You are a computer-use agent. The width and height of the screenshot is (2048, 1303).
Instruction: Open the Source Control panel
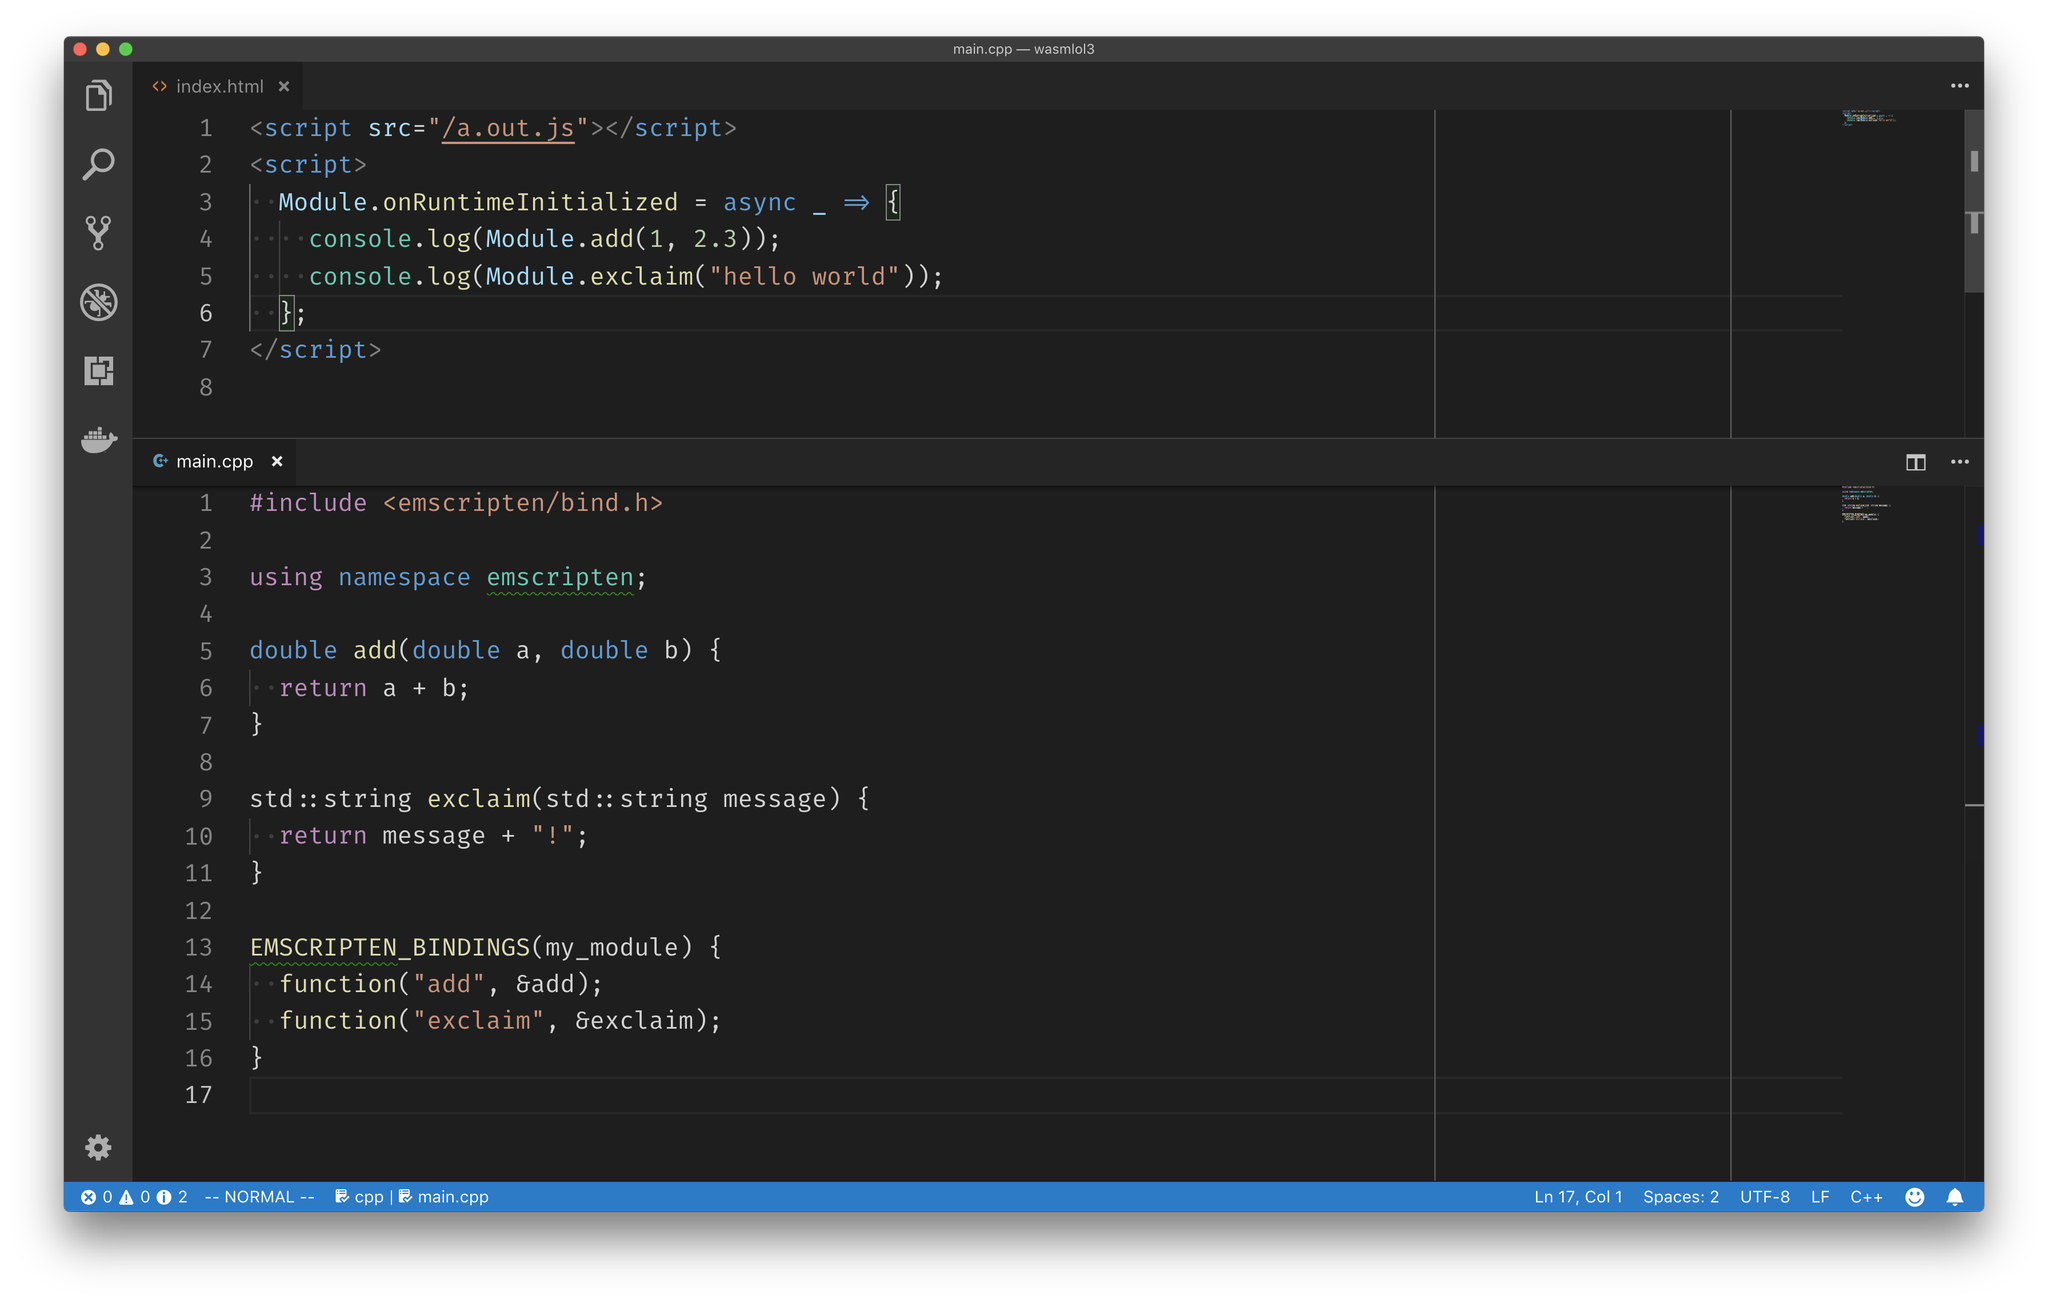point(98,233)
